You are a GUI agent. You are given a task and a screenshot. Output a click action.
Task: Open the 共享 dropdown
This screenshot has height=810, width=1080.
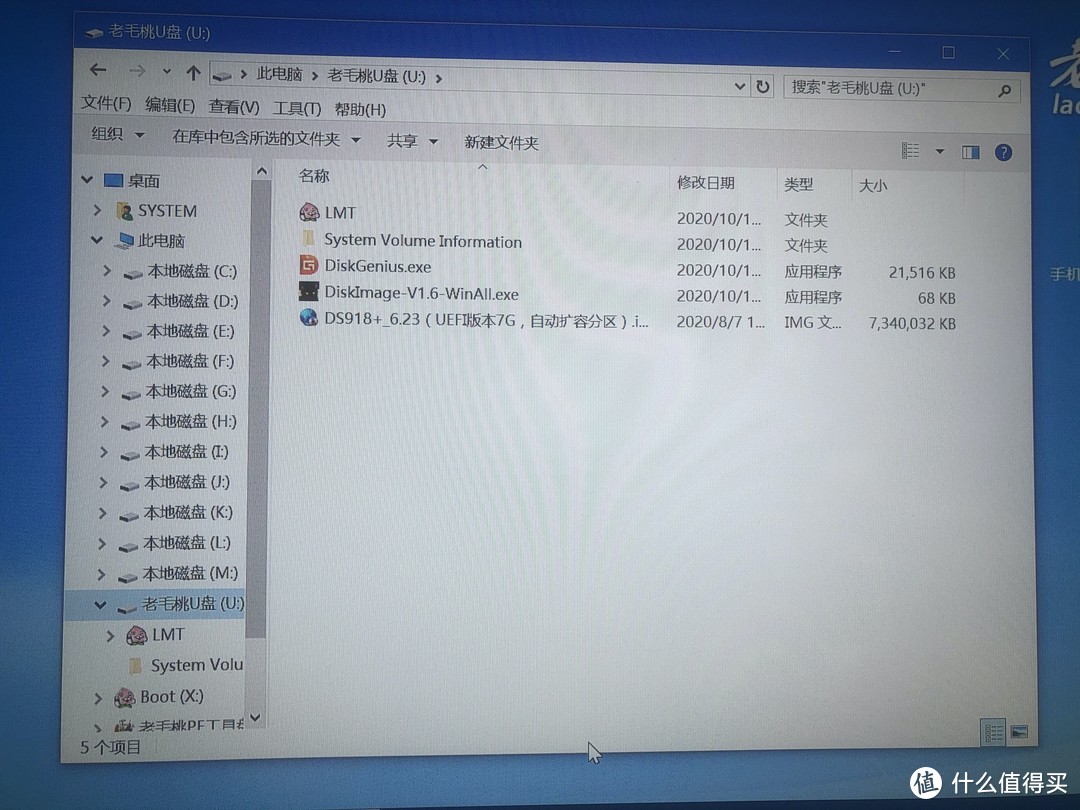tap(412, 141)
